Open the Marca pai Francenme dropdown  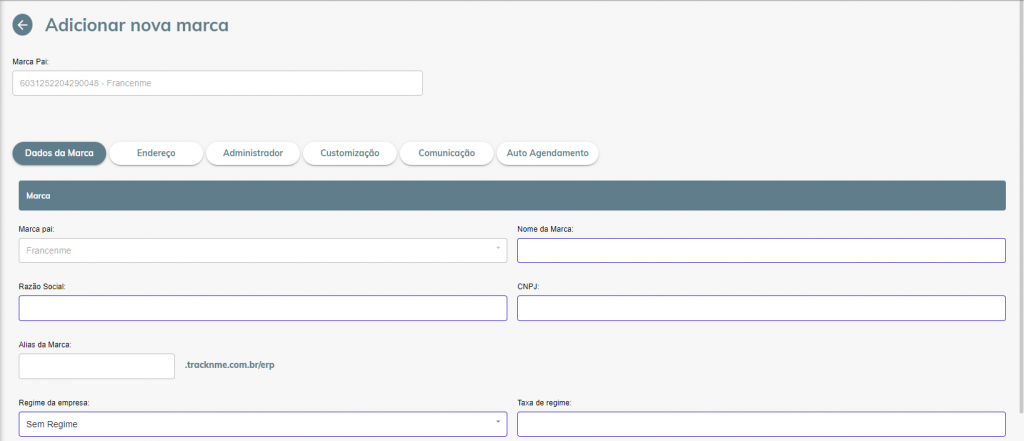coord(263,250)
